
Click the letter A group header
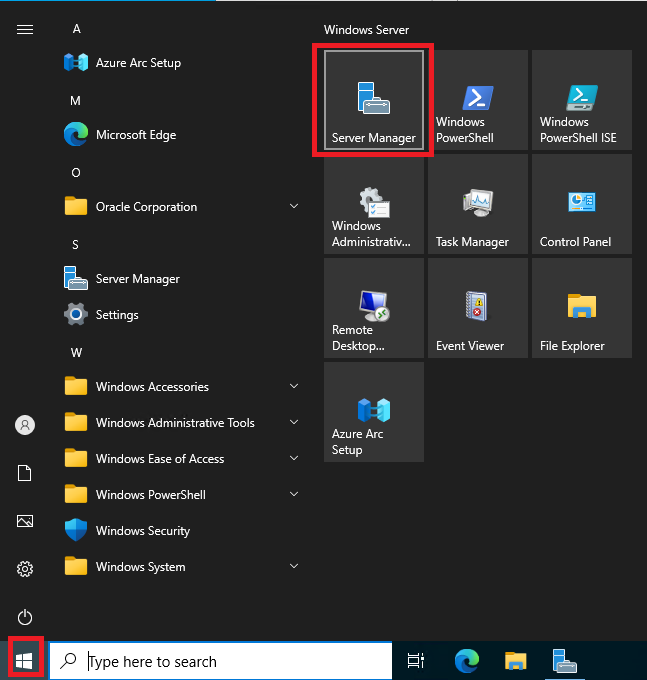(x=77, y=29)
